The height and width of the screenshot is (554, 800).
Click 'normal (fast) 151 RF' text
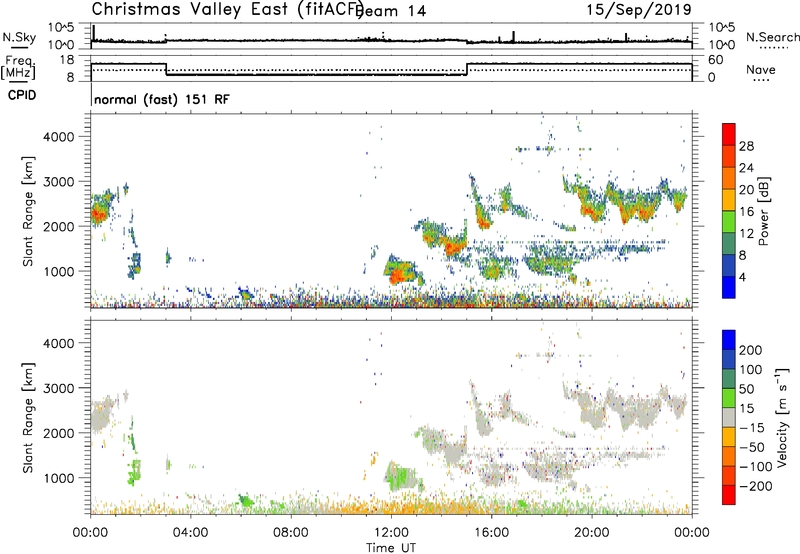coord(162,99)
